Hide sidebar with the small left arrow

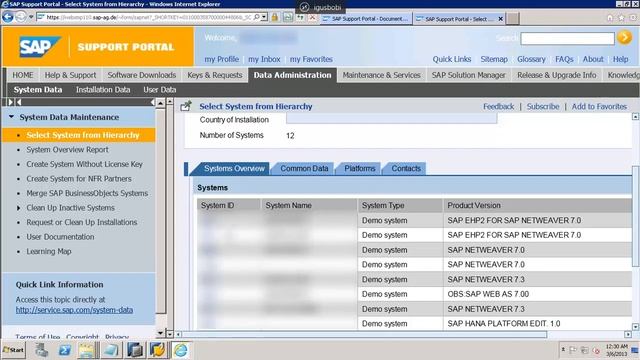point(153,102)
